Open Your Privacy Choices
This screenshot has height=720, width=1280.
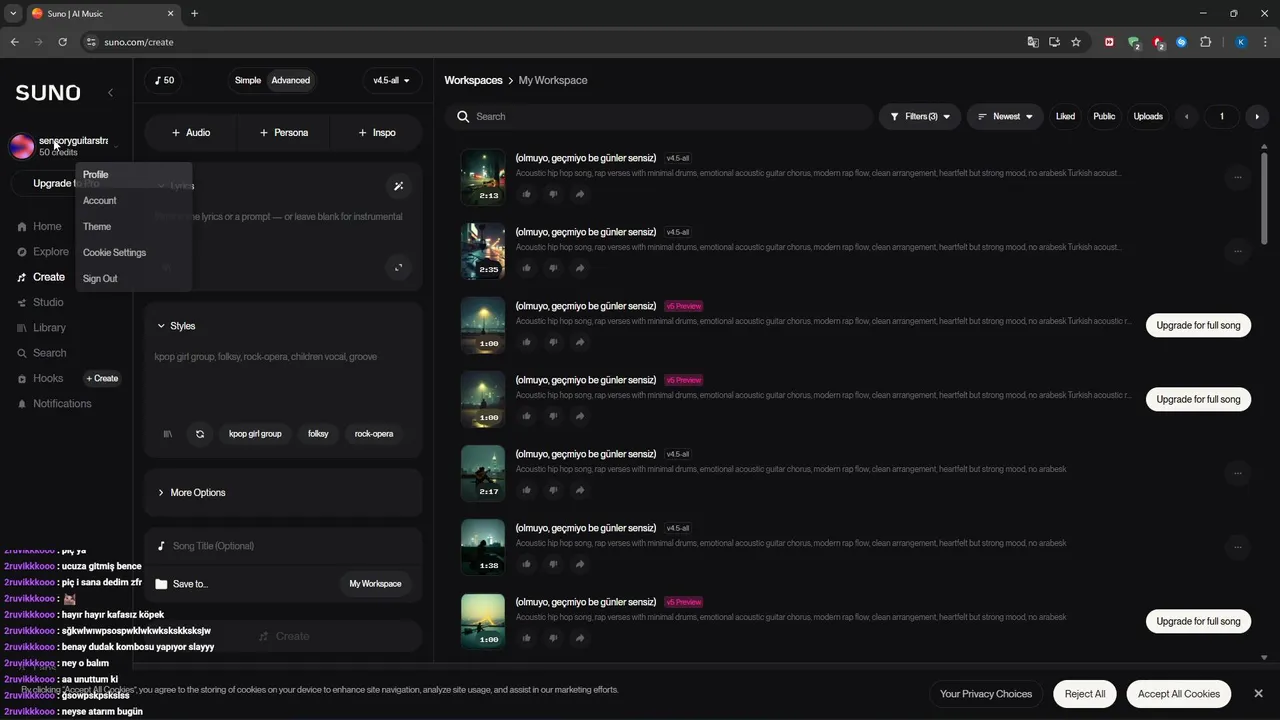pos(986,694)
